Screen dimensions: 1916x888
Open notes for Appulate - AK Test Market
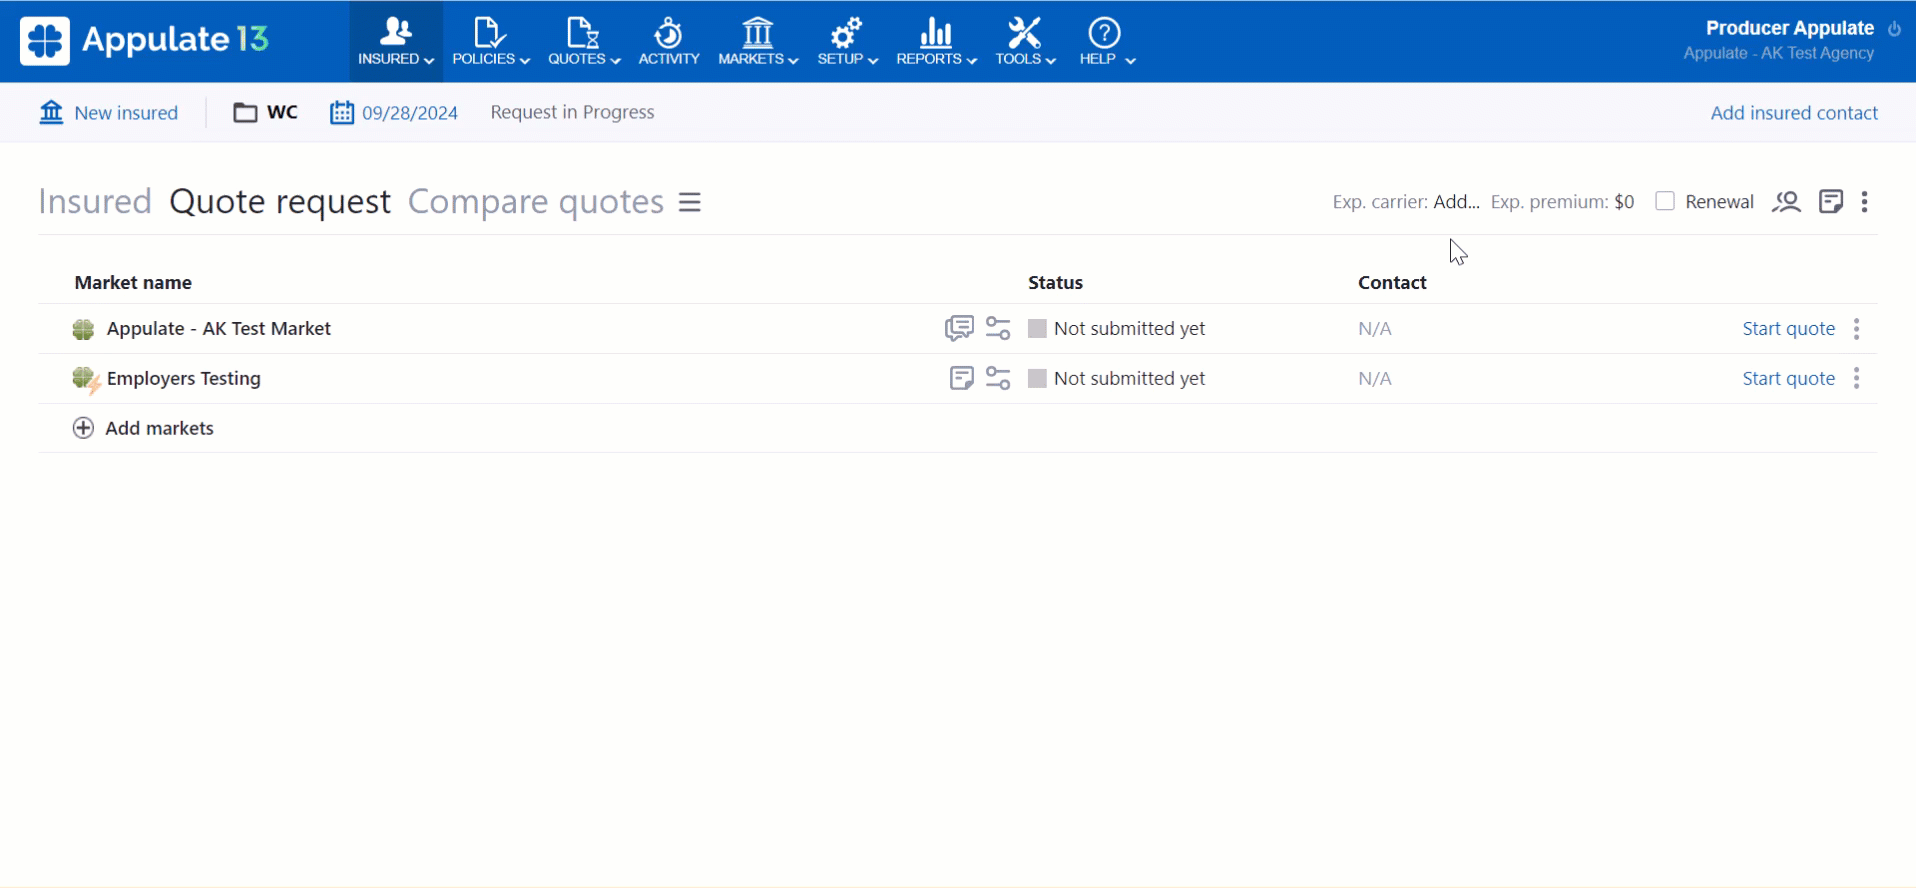958,328
